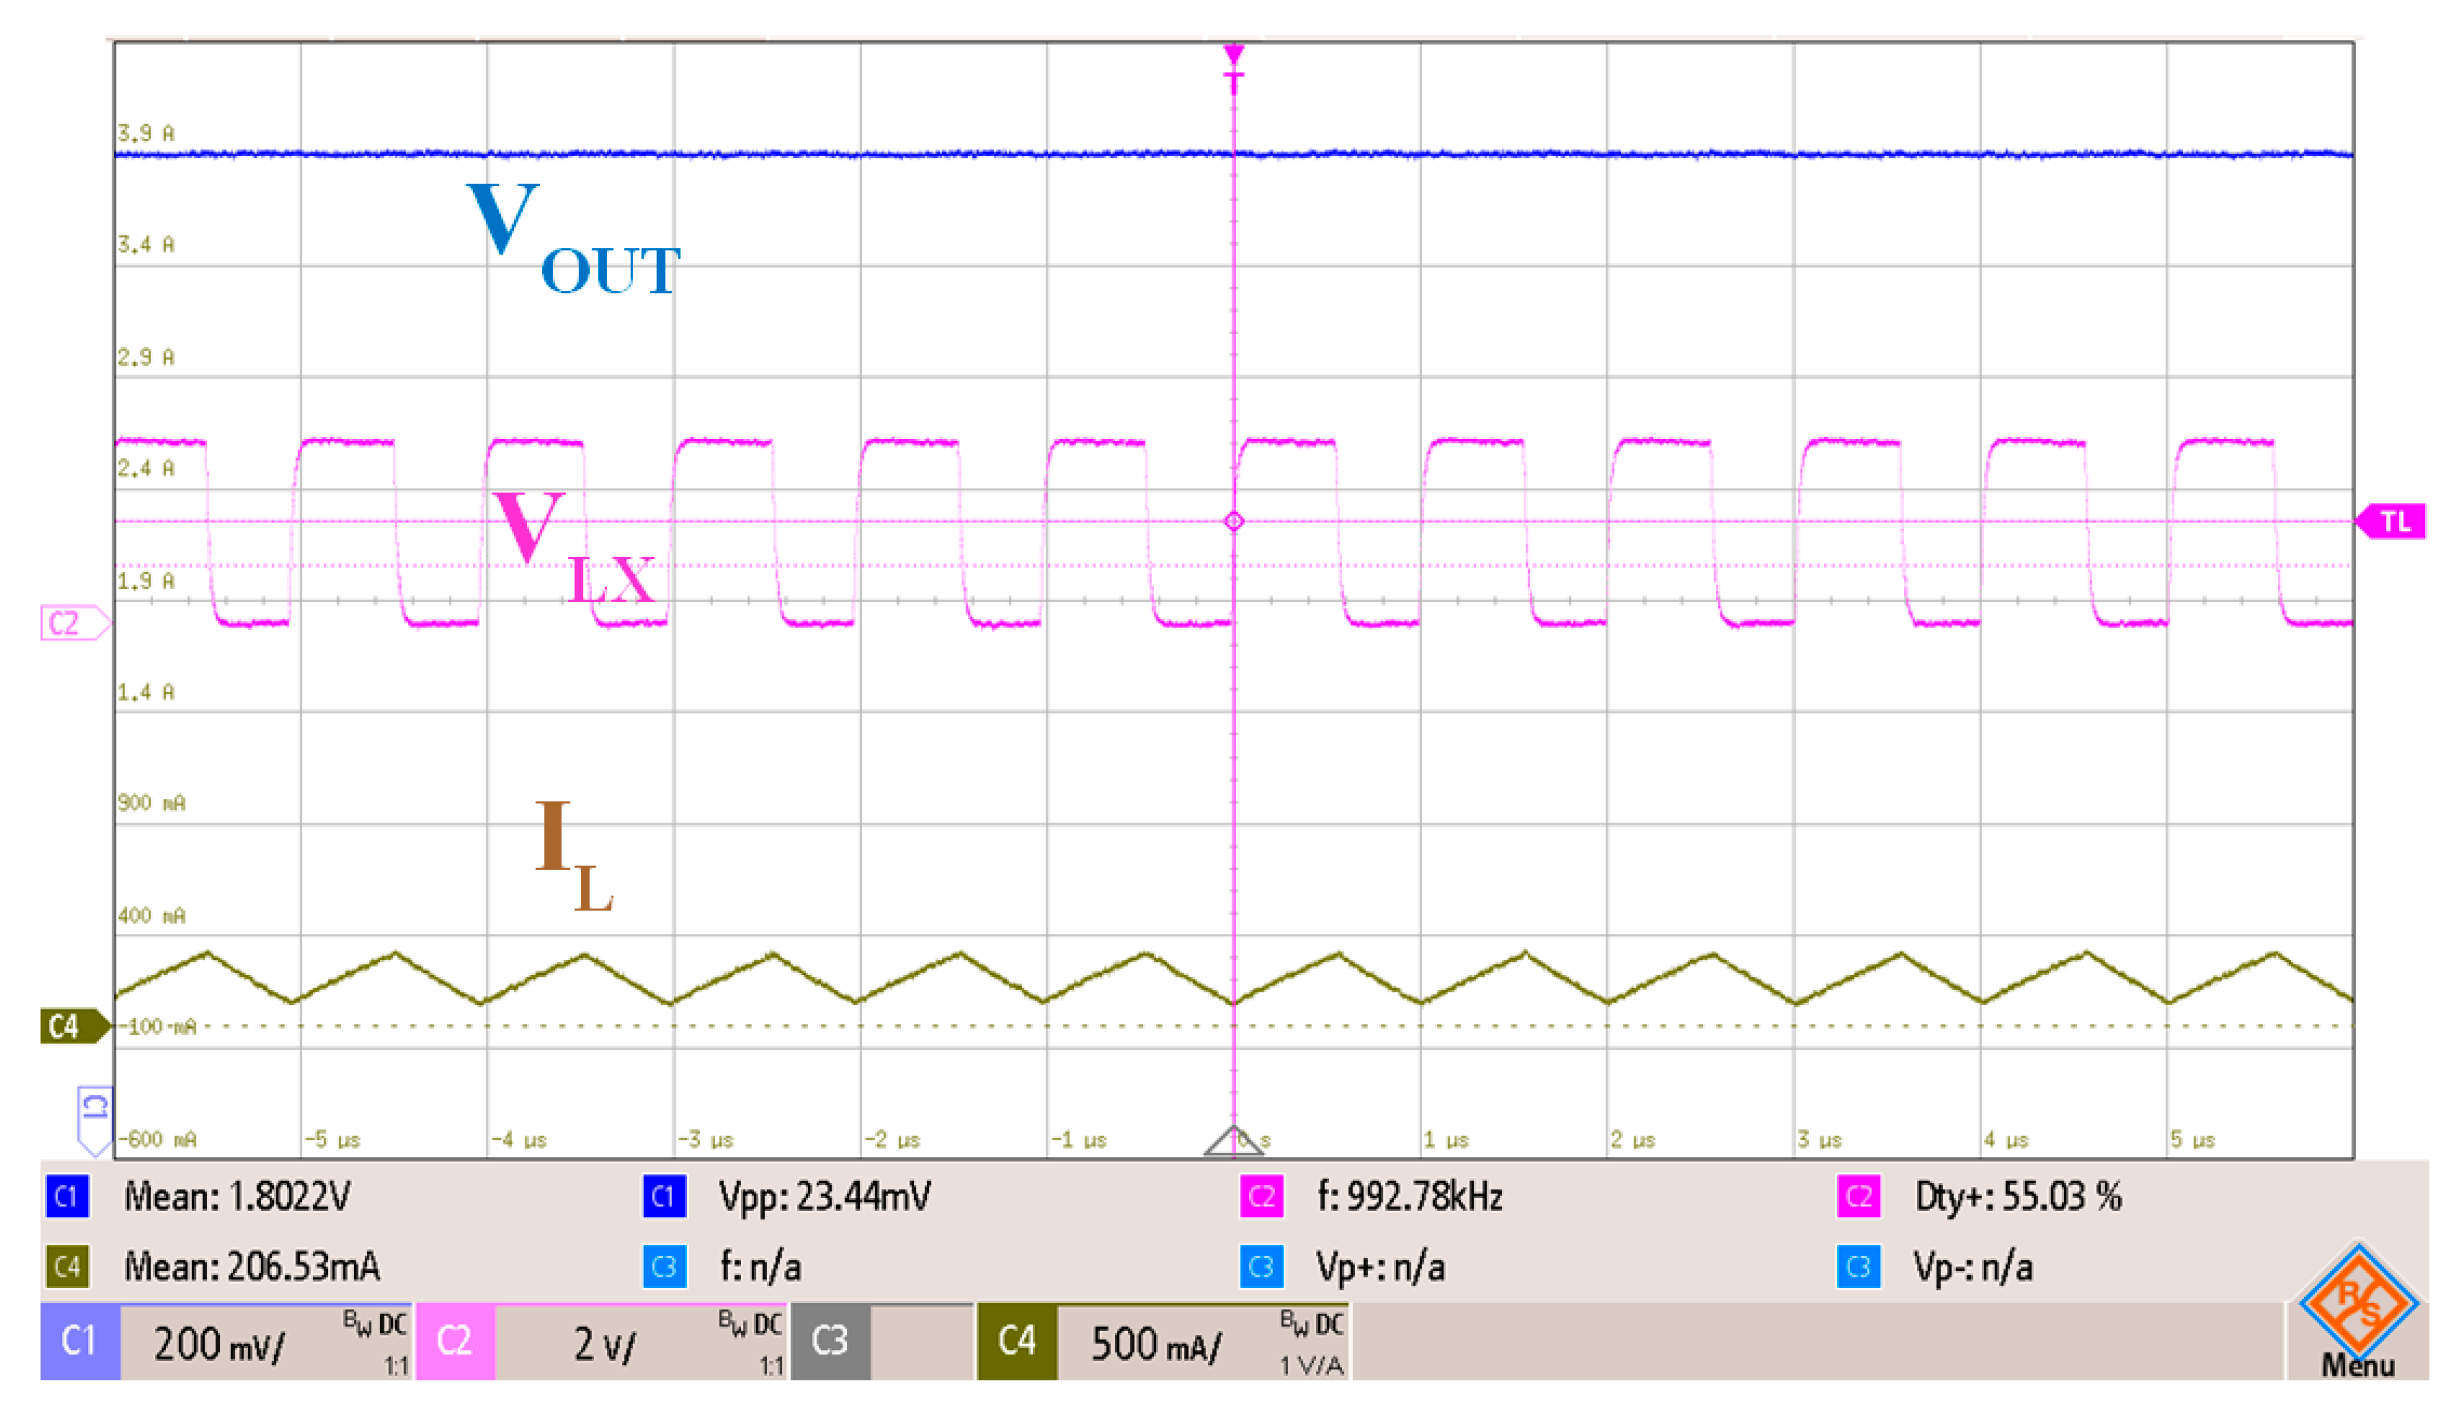Click the Dty+ 55.03 % measurement
Screen dimensions: 2462x1411
coord(2016,1197)
